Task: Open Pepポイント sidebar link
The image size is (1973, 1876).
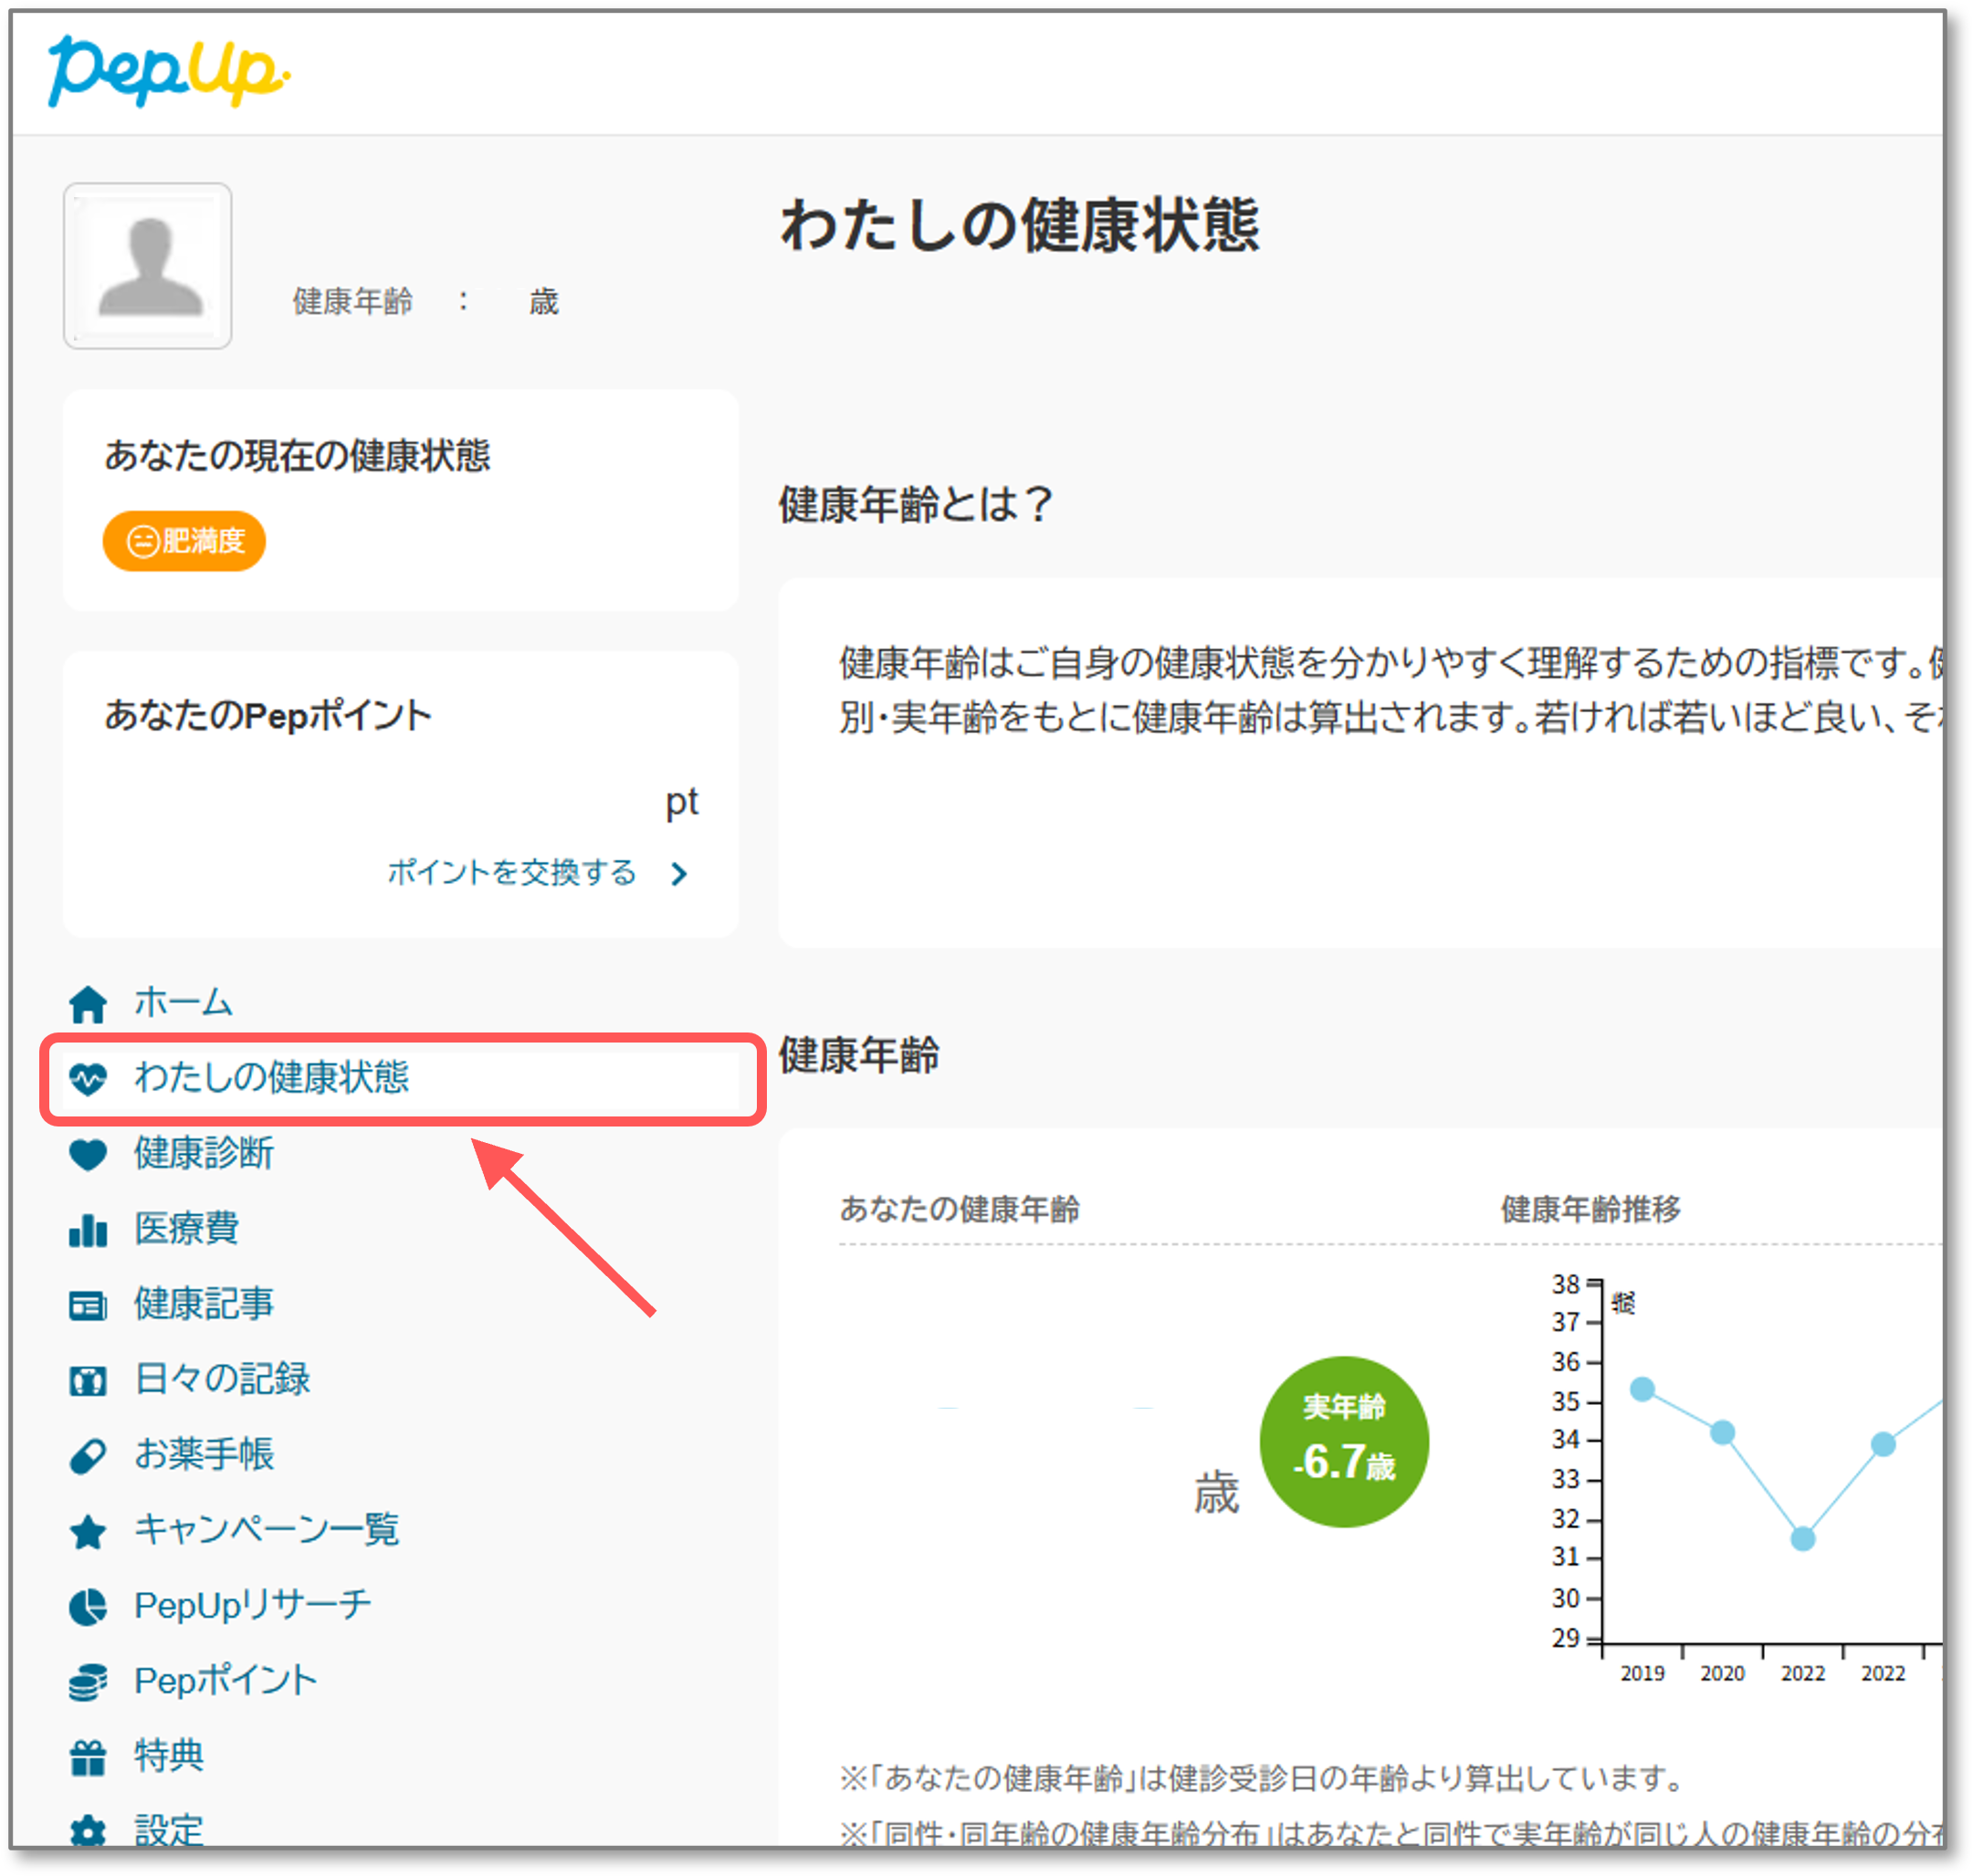Action: coord(225,1681)
